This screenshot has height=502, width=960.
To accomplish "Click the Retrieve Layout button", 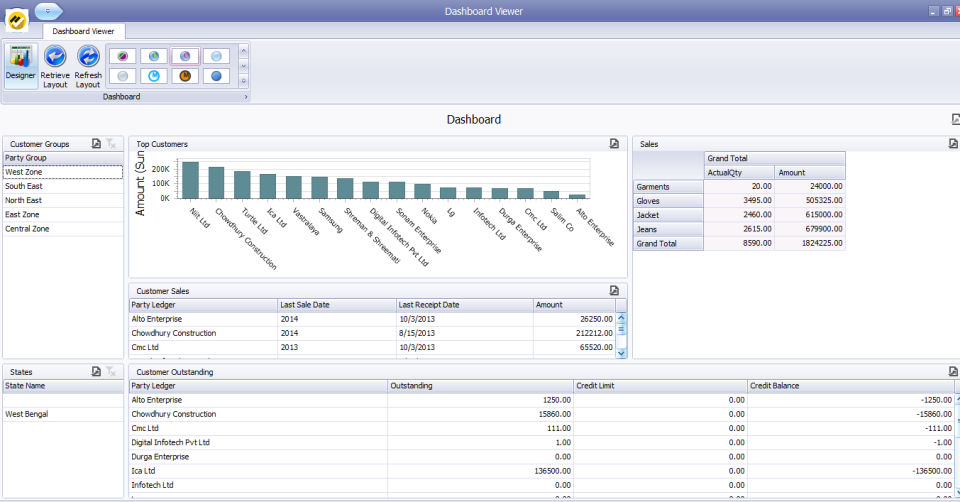I will coord(55,65).
